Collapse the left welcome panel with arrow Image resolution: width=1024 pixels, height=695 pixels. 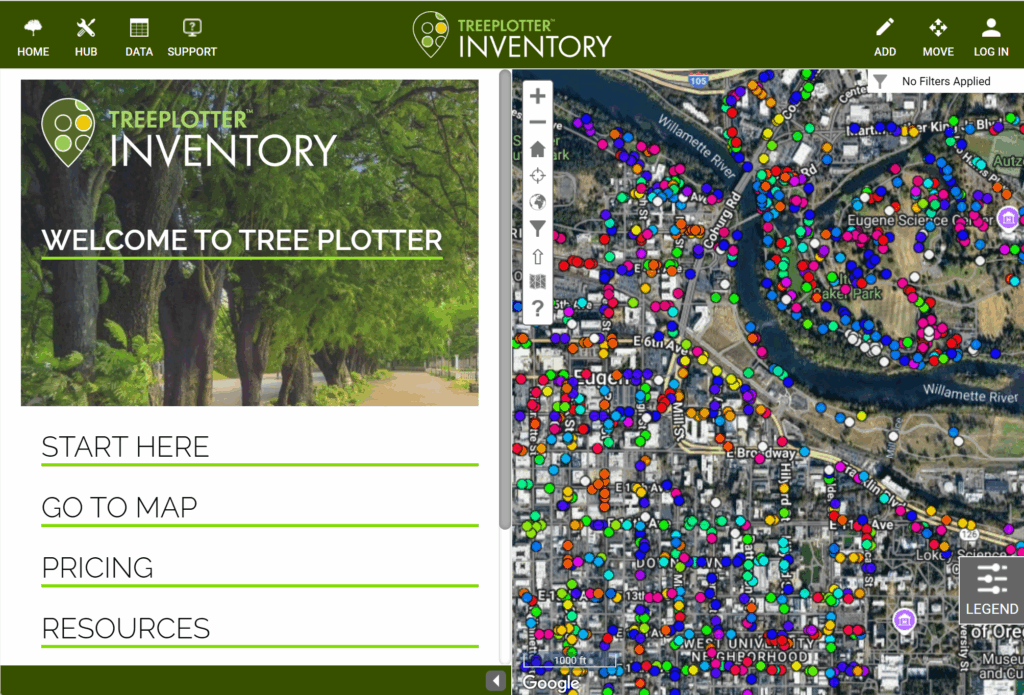point(495,681)
